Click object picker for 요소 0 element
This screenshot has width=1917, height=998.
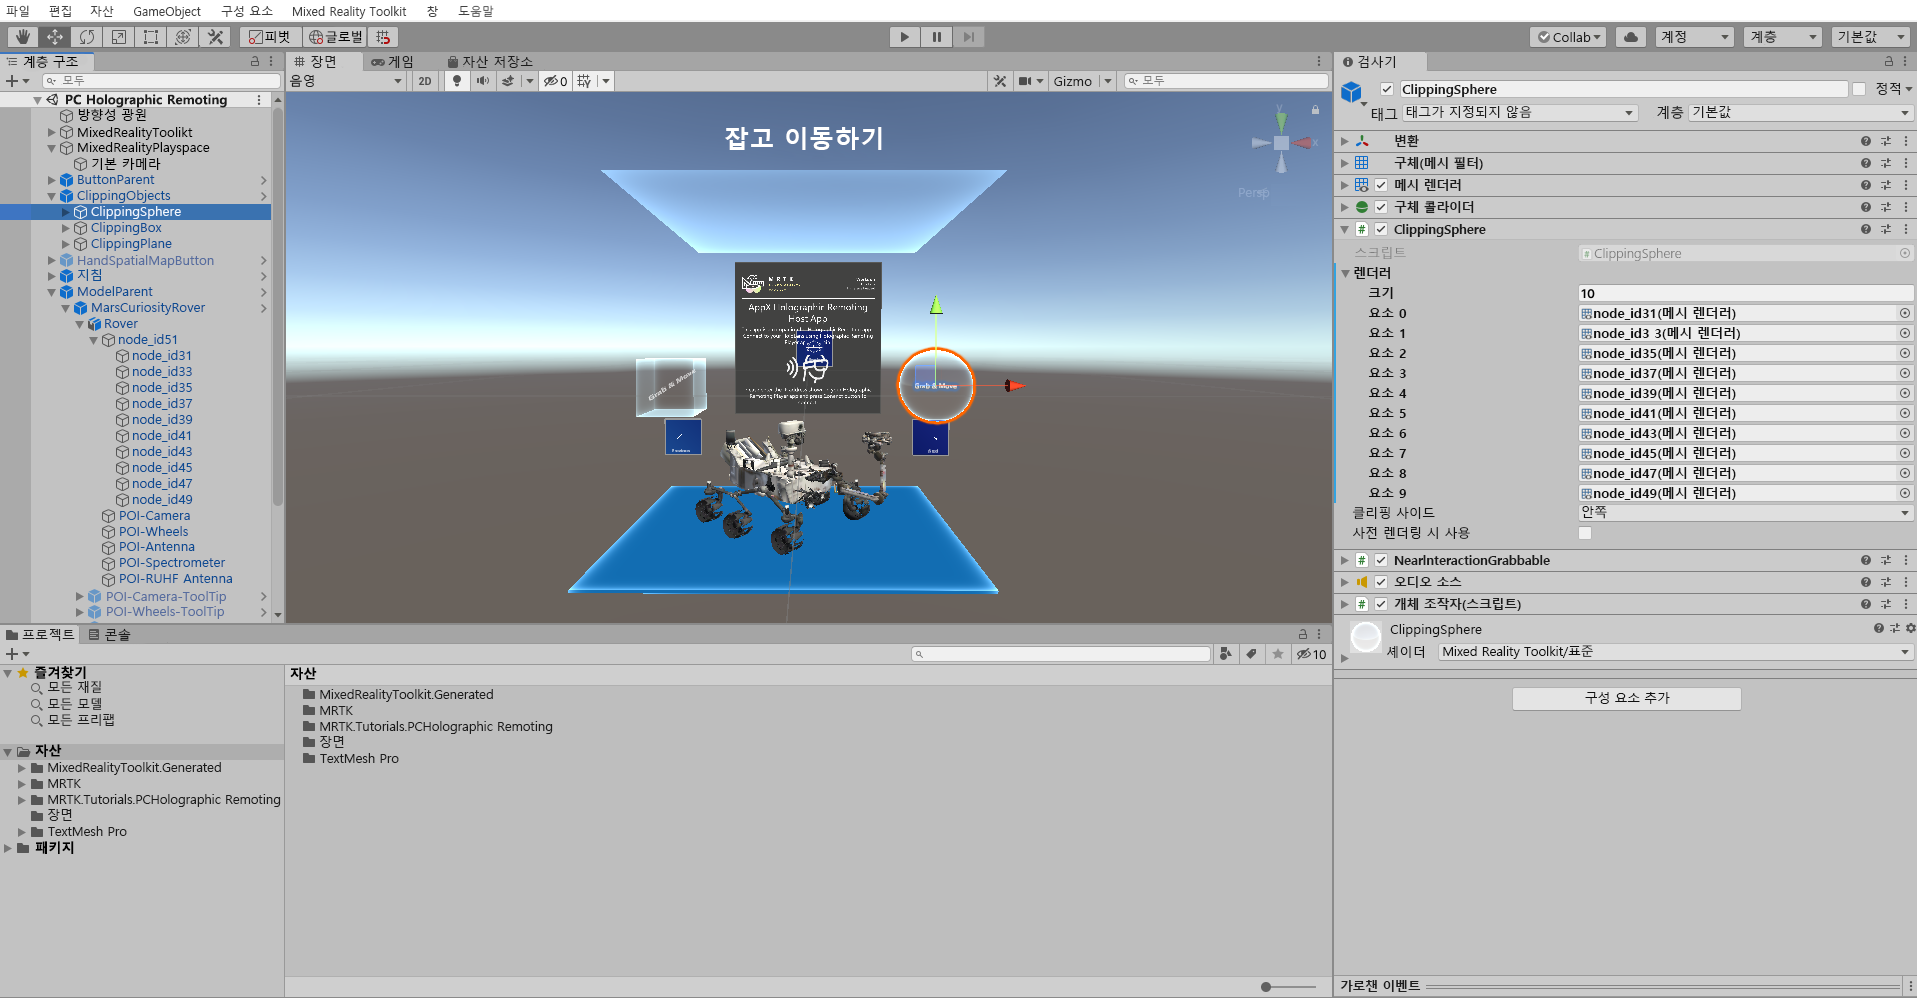point(1904,313)
